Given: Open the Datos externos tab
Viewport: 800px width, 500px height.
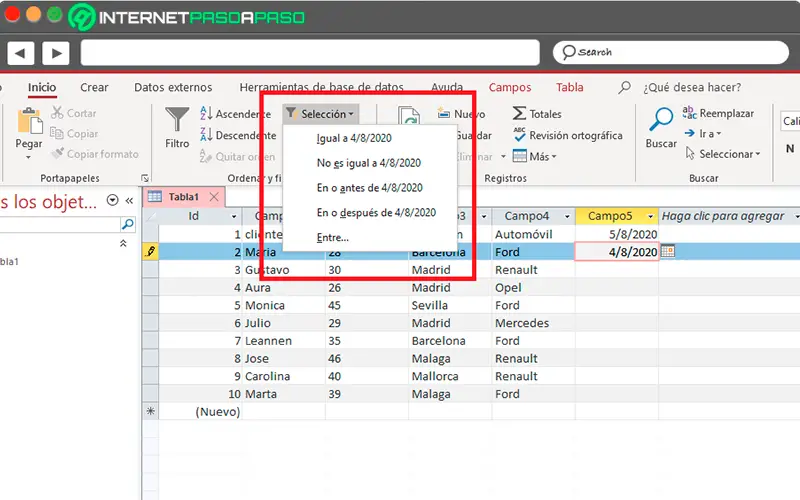Looking at the screenshot, I should coord(173,87).
